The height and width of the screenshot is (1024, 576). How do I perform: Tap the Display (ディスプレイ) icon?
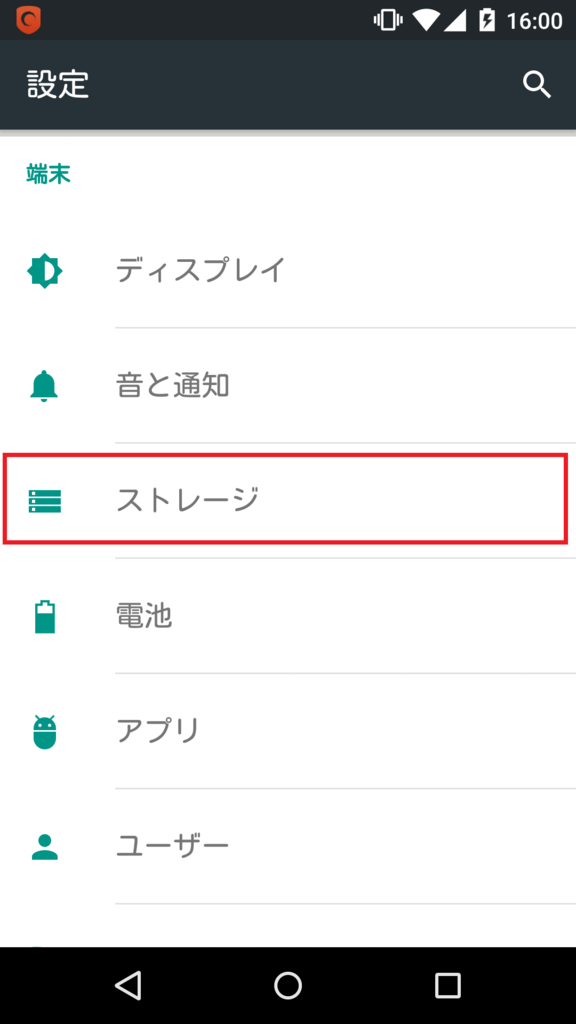[45, 270]
